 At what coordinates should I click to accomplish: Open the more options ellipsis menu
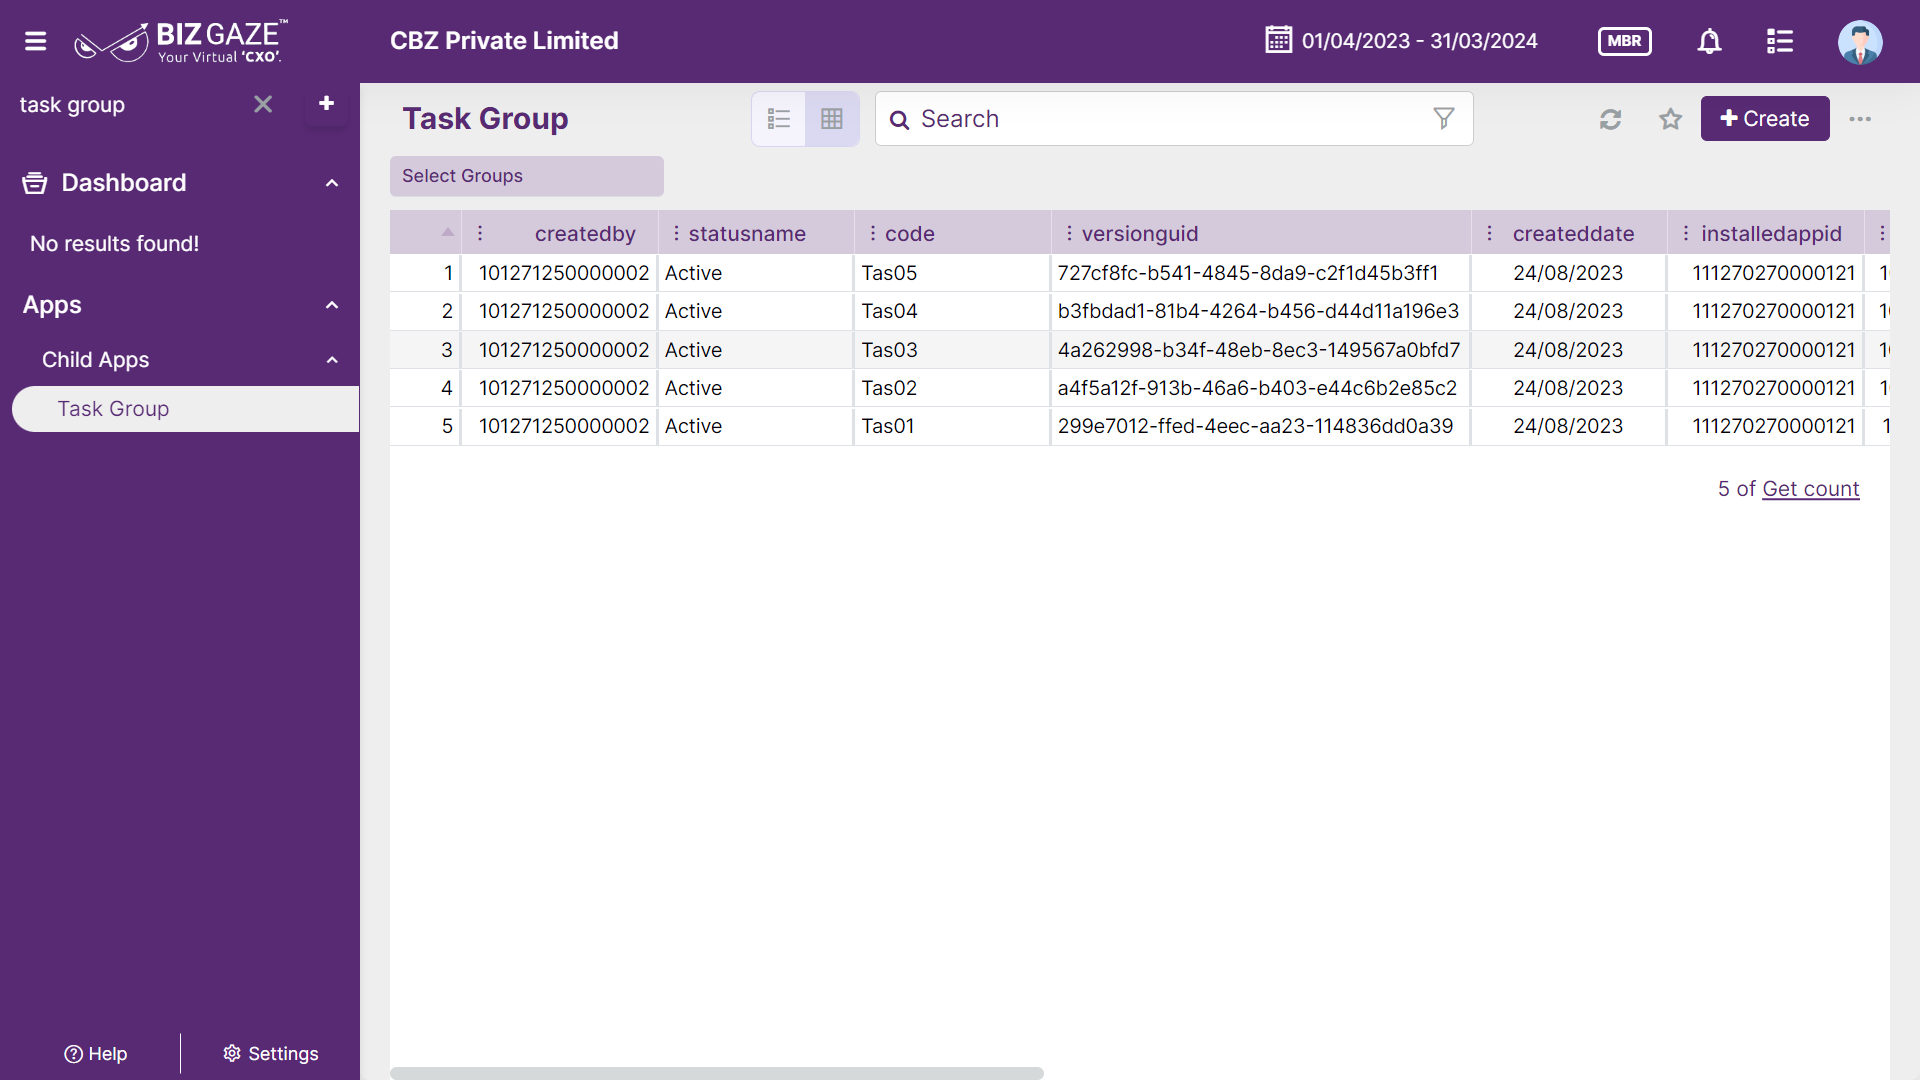(x=1860, y=119)
